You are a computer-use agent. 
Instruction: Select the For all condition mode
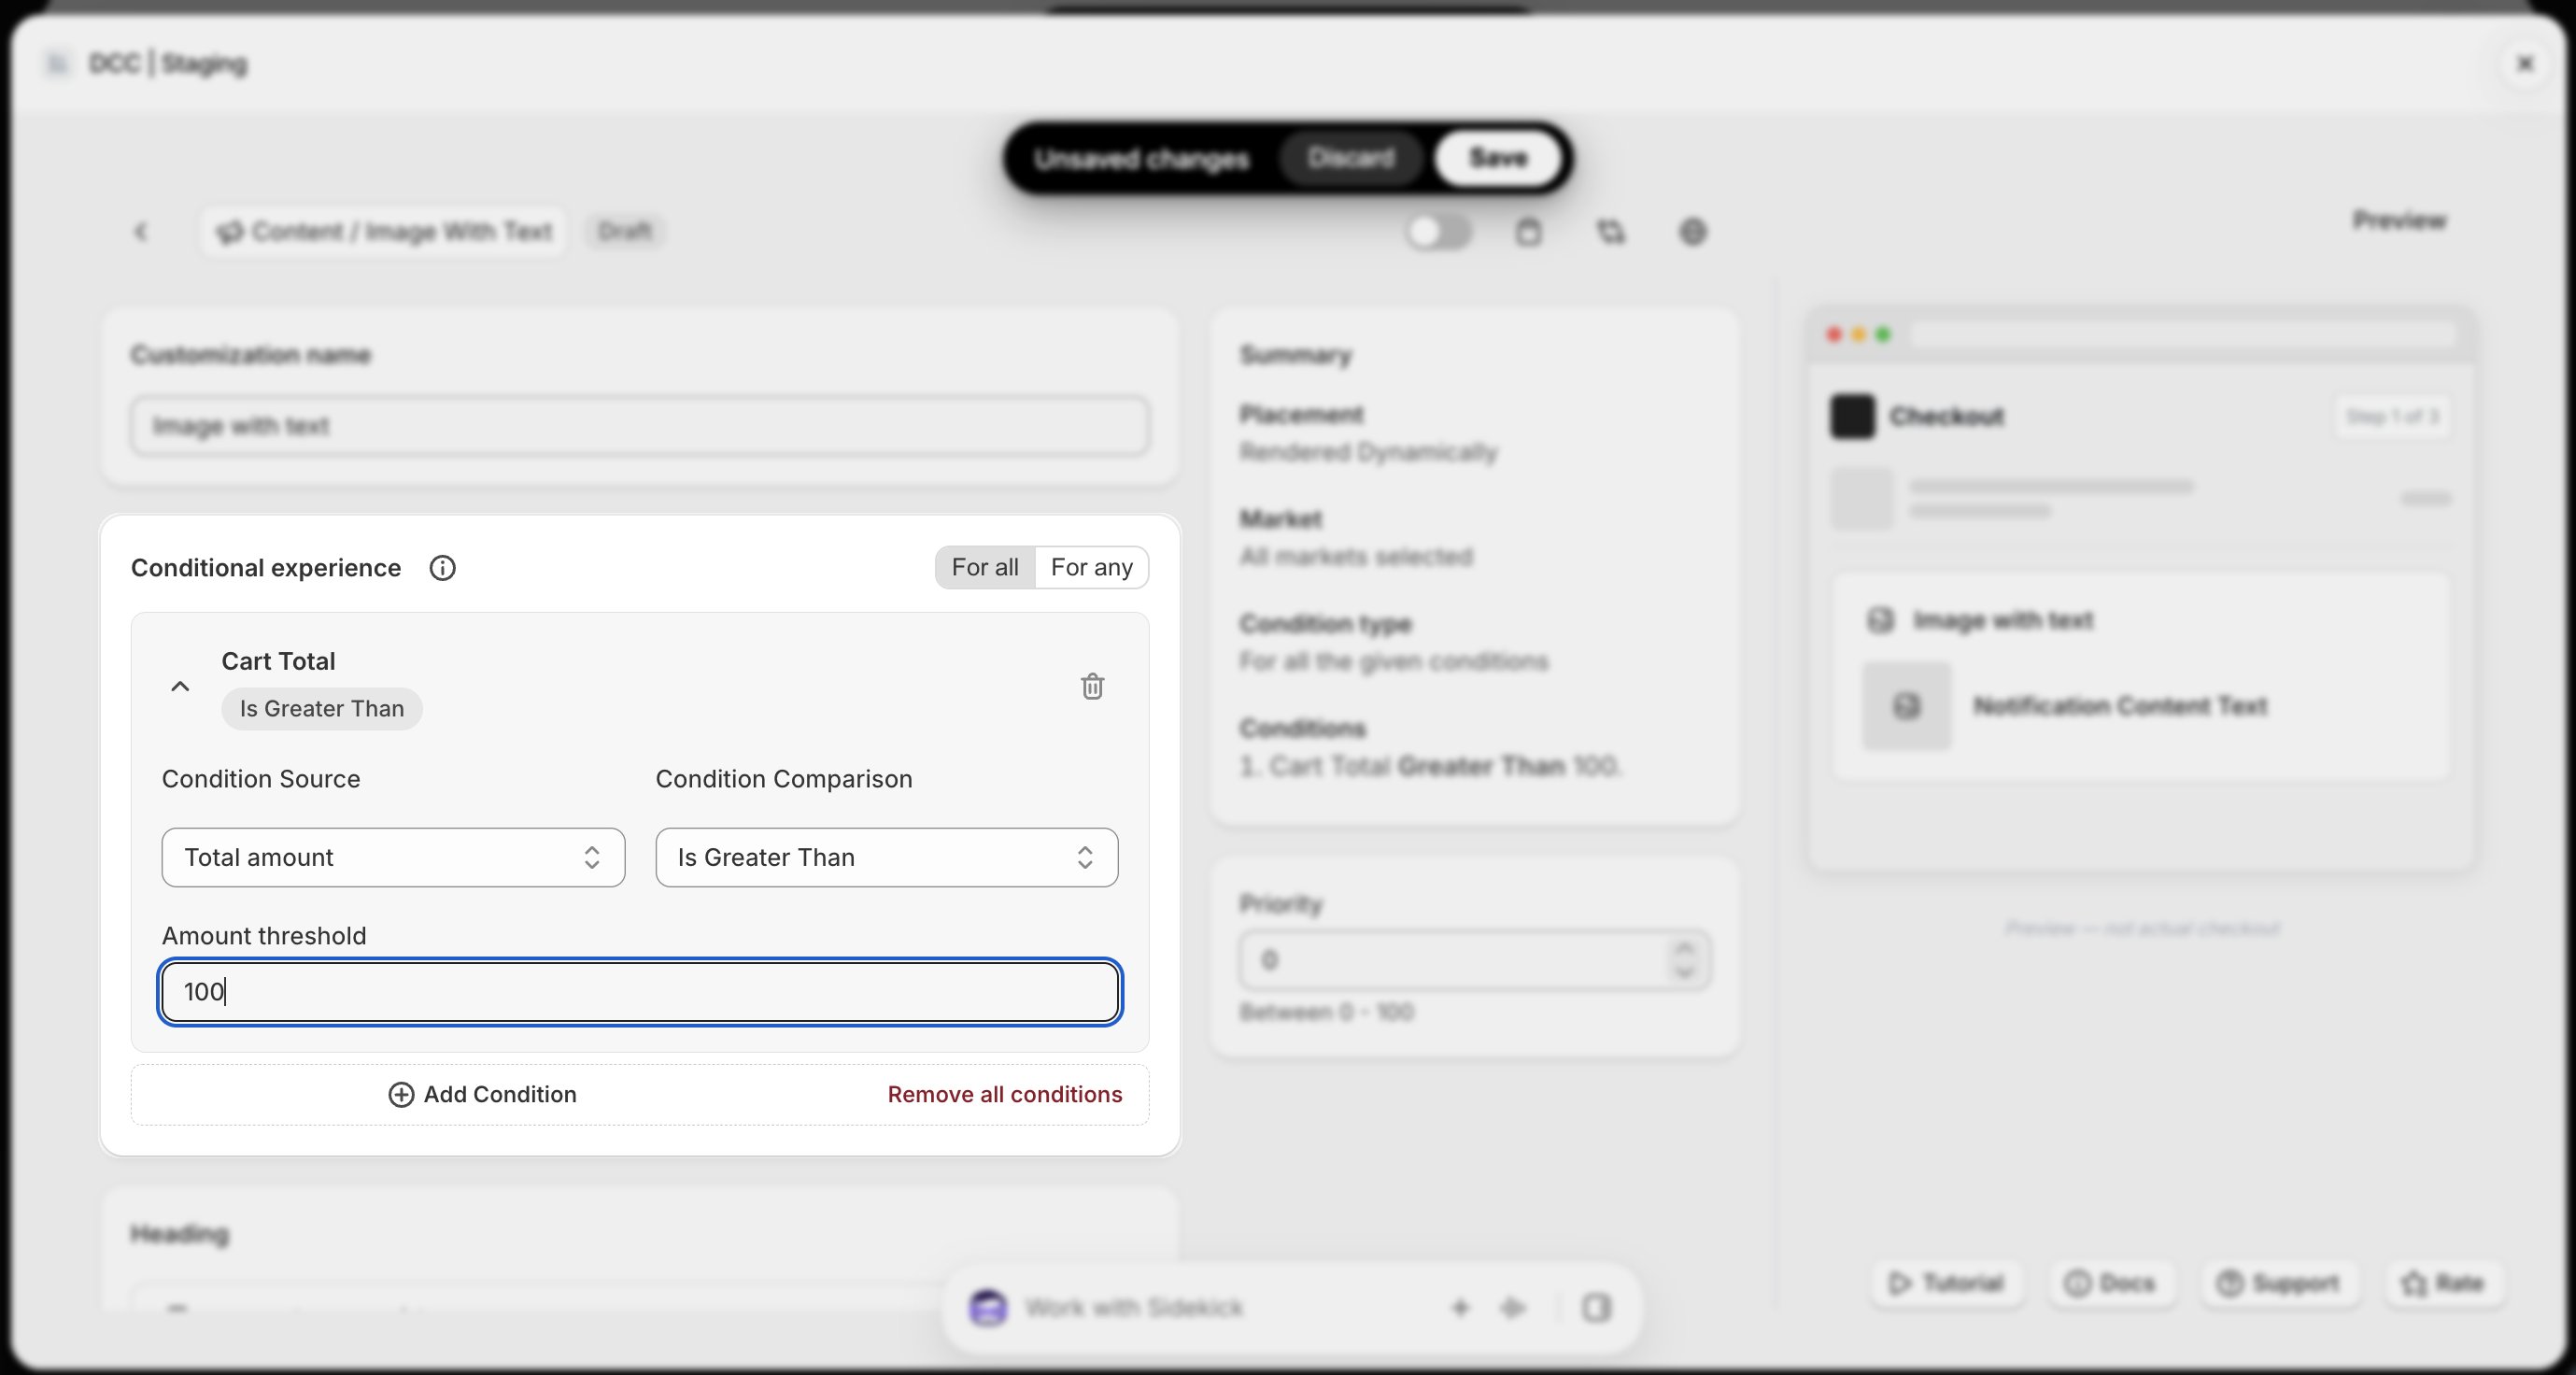point(985,567)
